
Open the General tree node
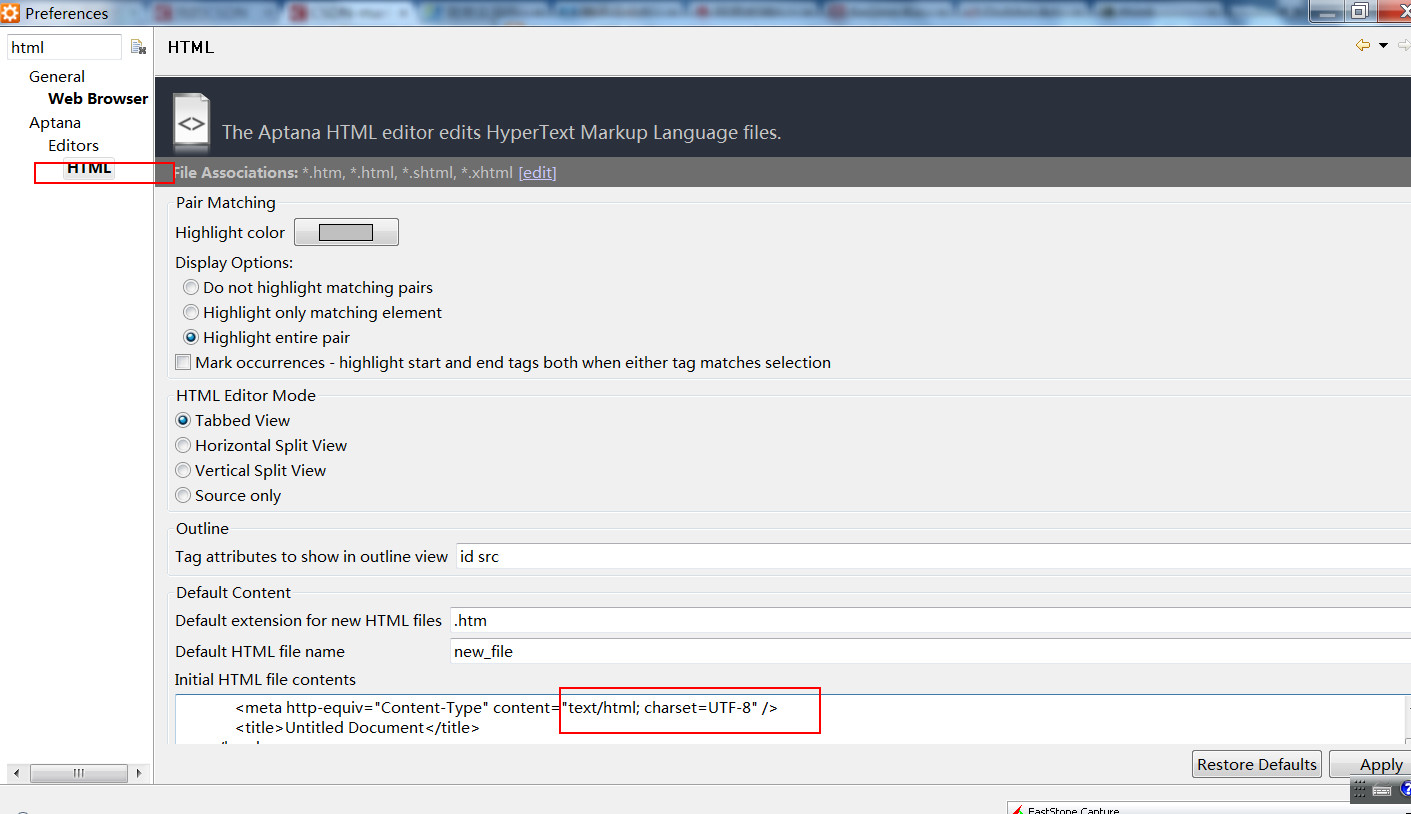point(57,76)
